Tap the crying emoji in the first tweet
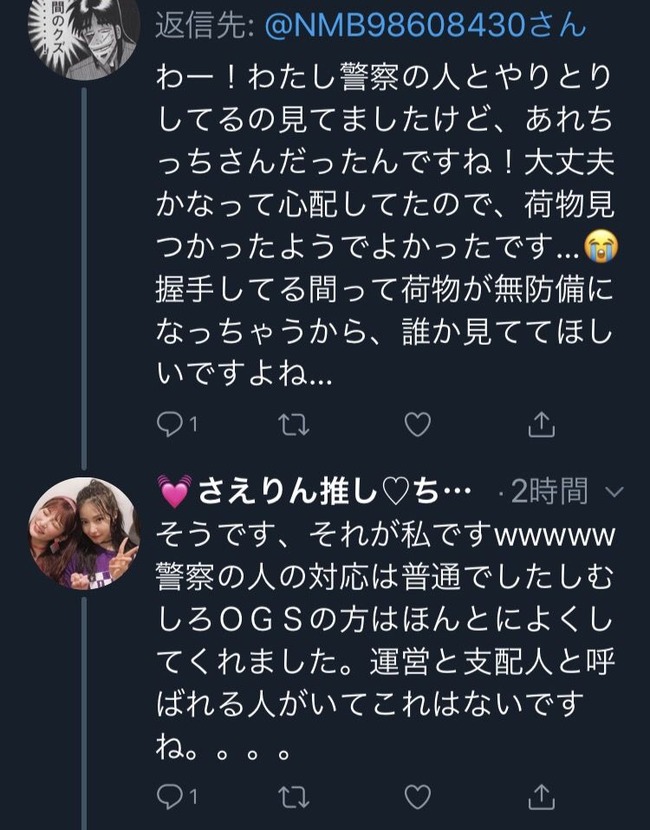650x830 pixels. [x=601, y=247]
